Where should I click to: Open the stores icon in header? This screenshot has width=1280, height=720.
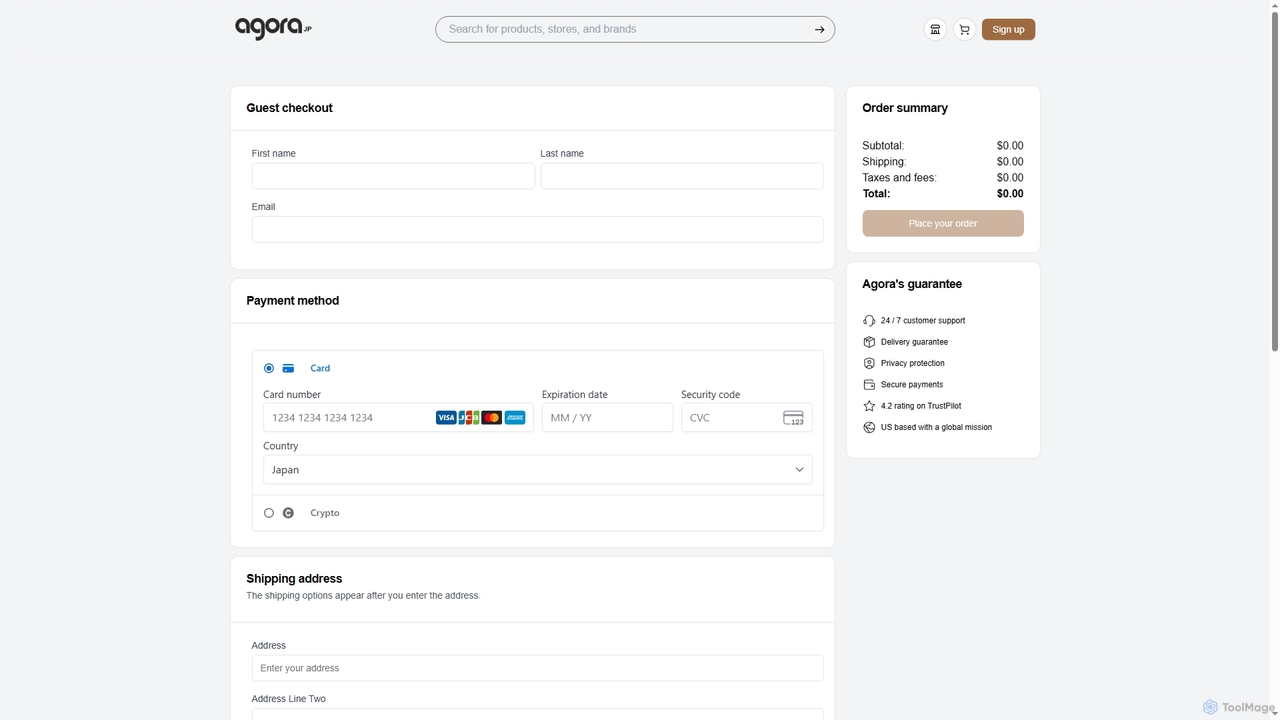coord(935,29)
